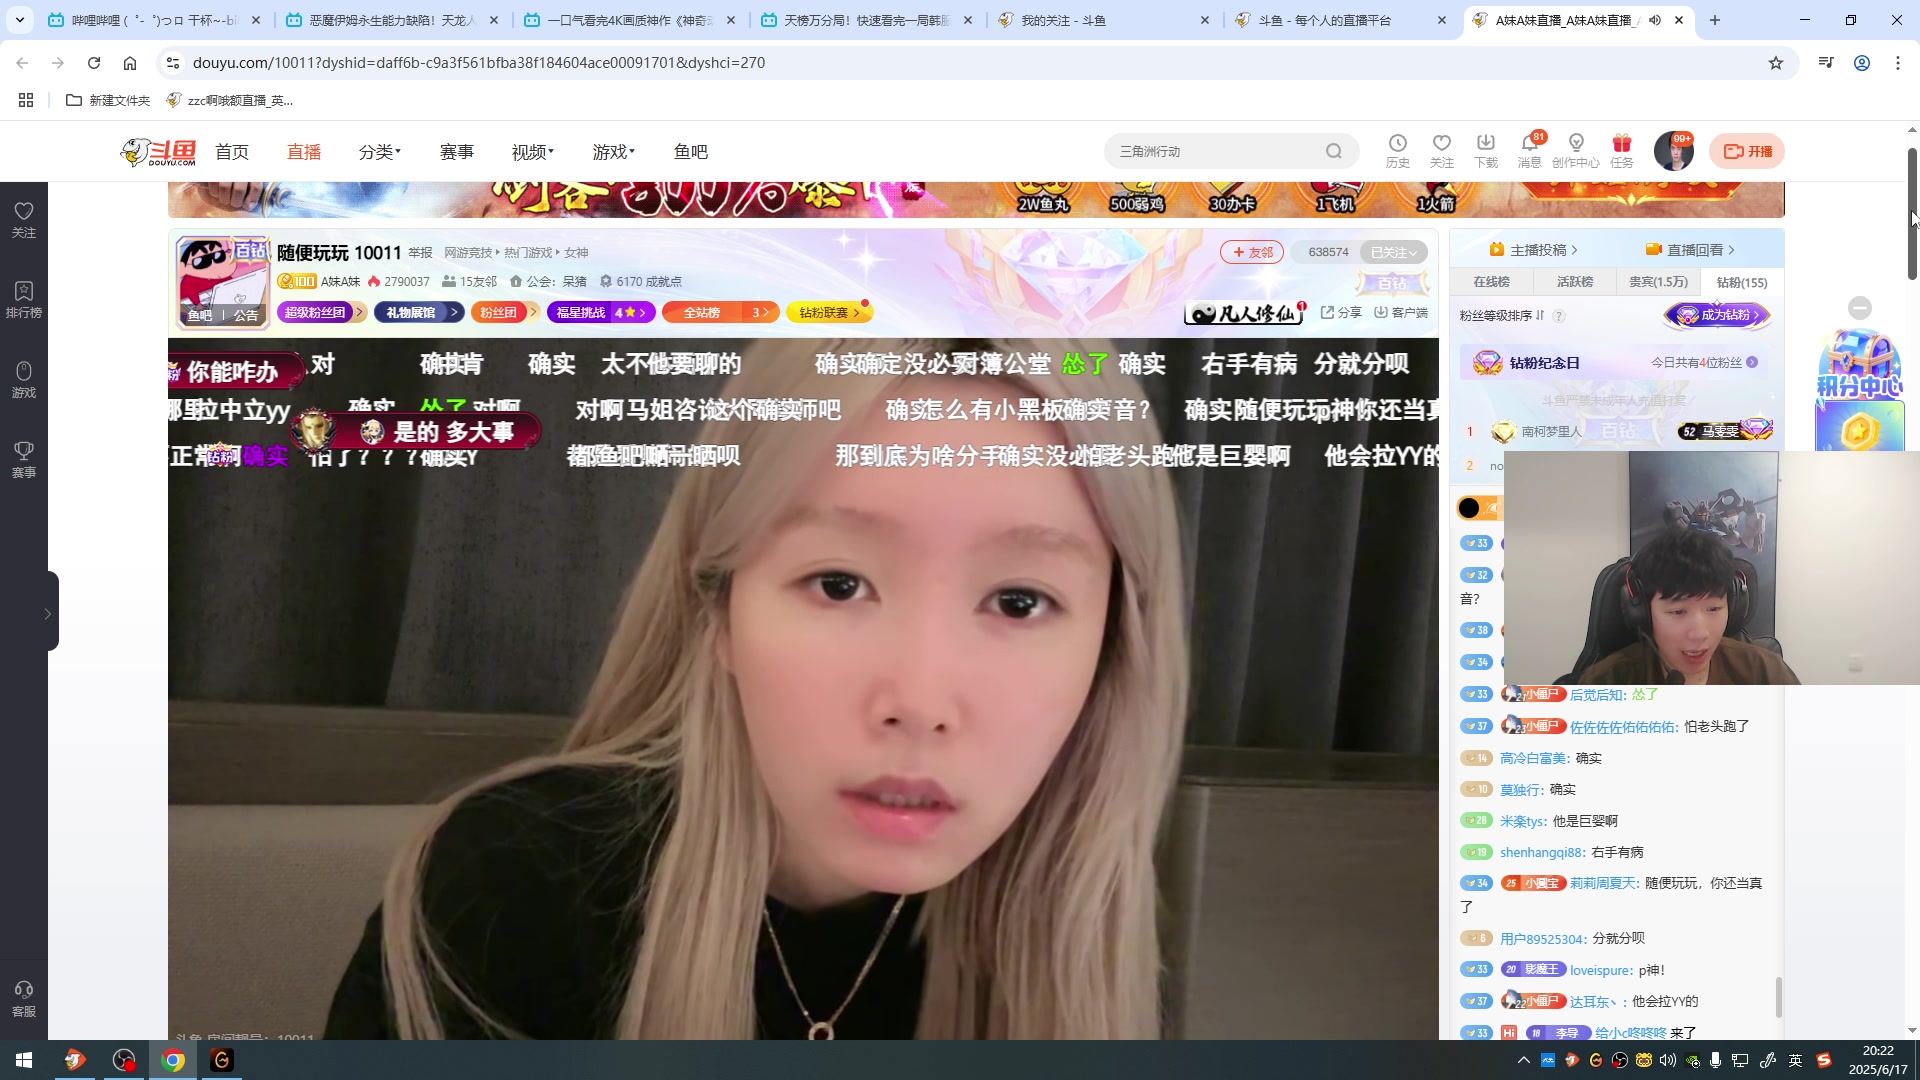Click the browser home icon
Screen dimensions: 1920x1080
(x=130, y=63)
